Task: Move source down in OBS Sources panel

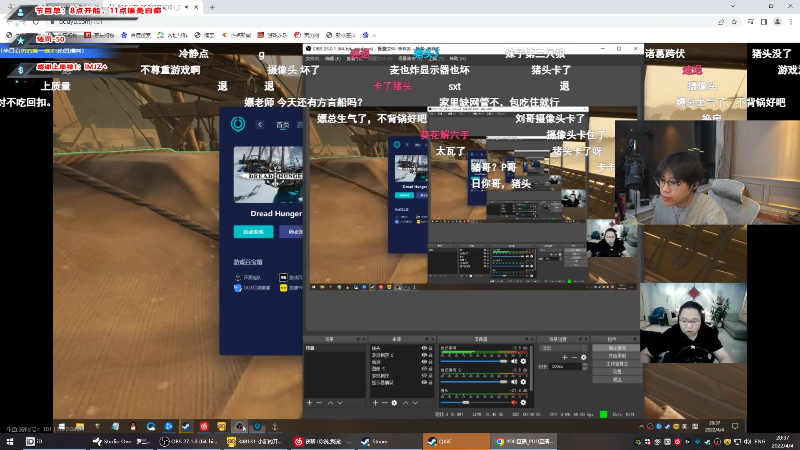Action: point(415,403)
